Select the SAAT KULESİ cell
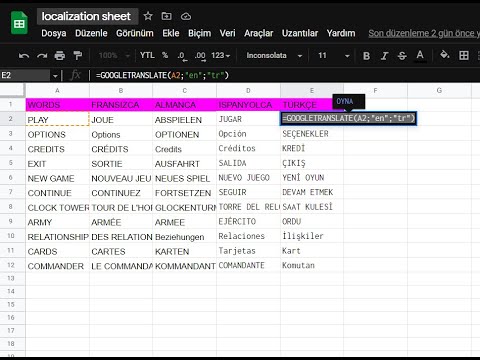 [x=312, y=207]
